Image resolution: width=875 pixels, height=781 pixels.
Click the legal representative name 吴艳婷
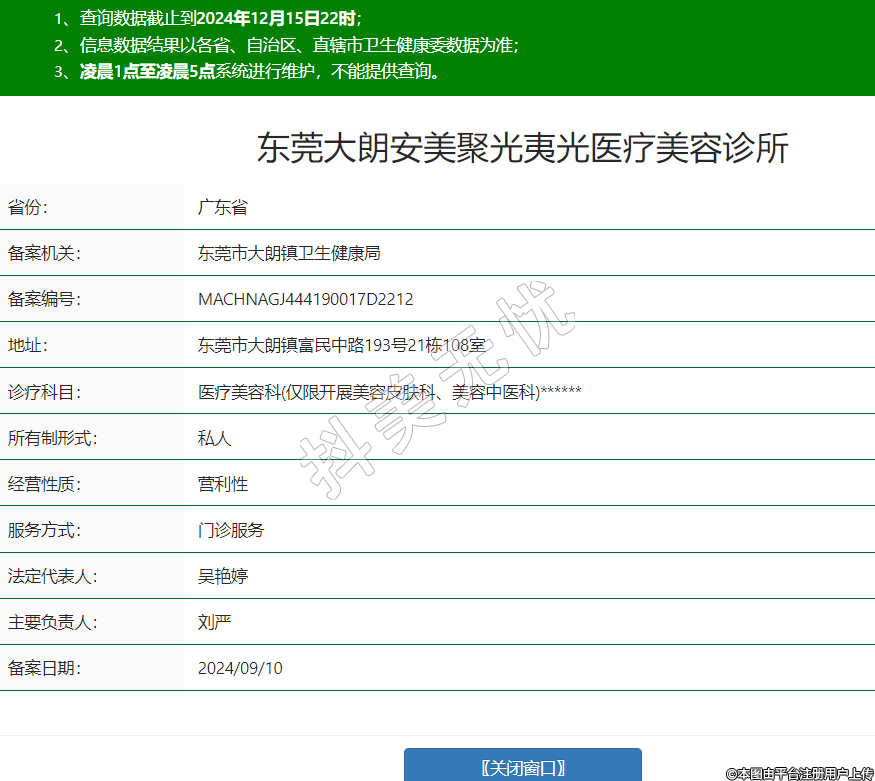[x=222, y=576]
